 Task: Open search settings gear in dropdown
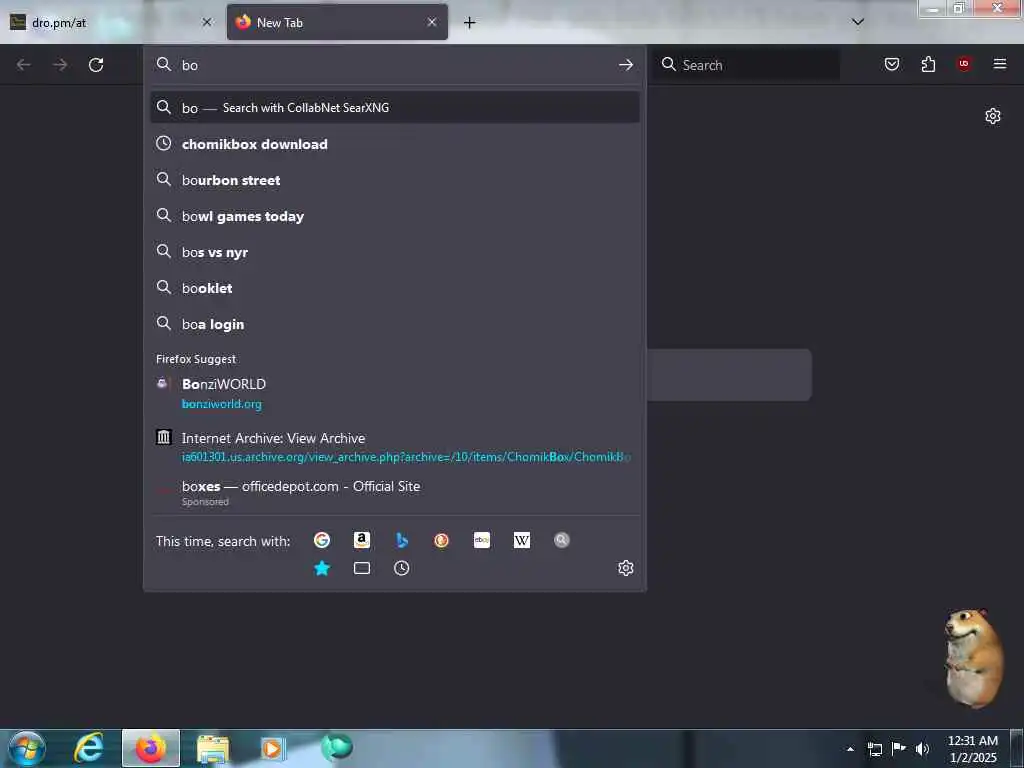point(626,568)
